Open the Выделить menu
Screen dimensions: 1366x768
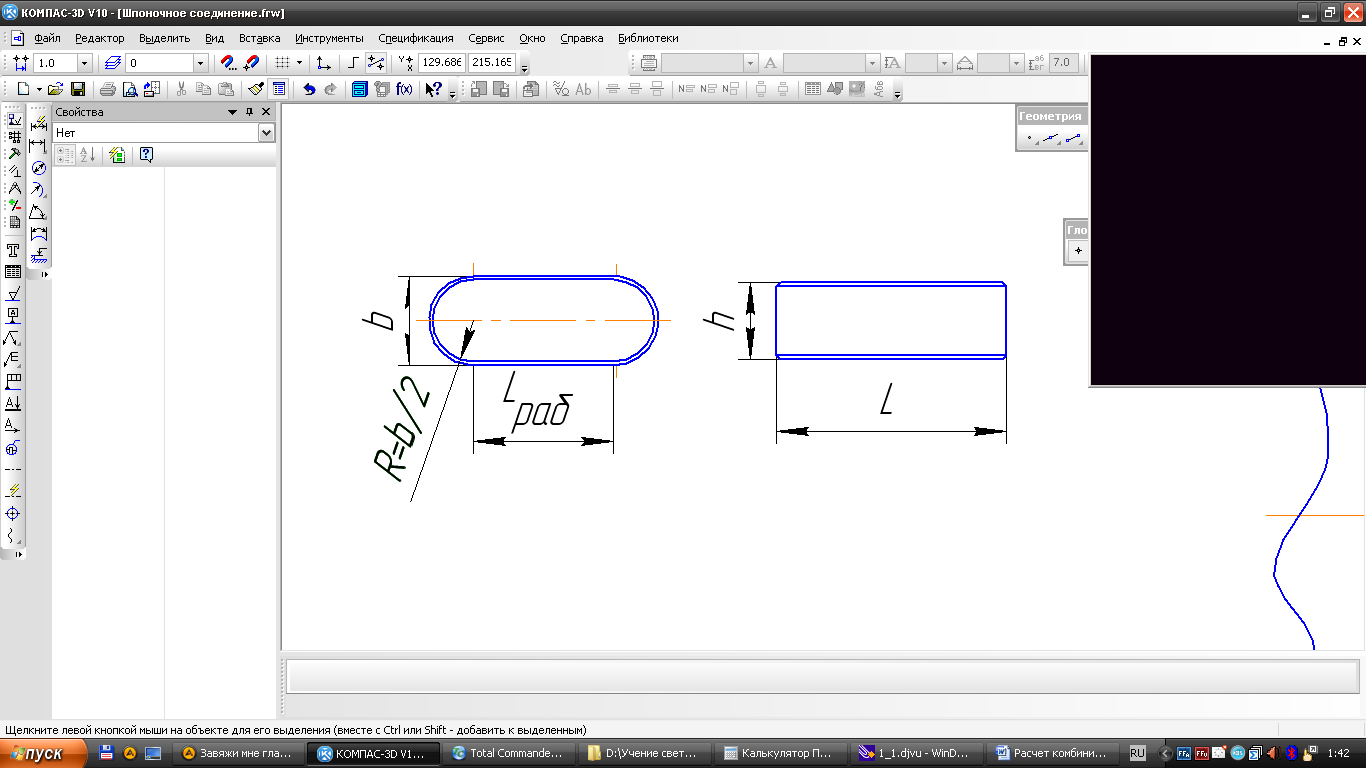click(x=165, y=38)
